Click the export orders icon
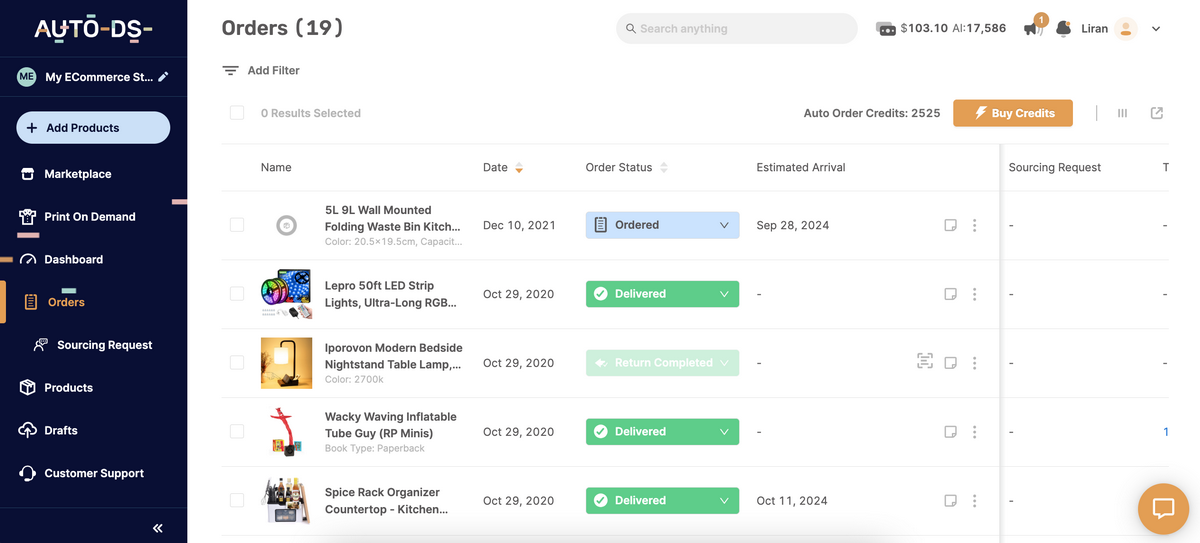The image size is (1200, 543). pyautogui.click(x=1157, y=114)
